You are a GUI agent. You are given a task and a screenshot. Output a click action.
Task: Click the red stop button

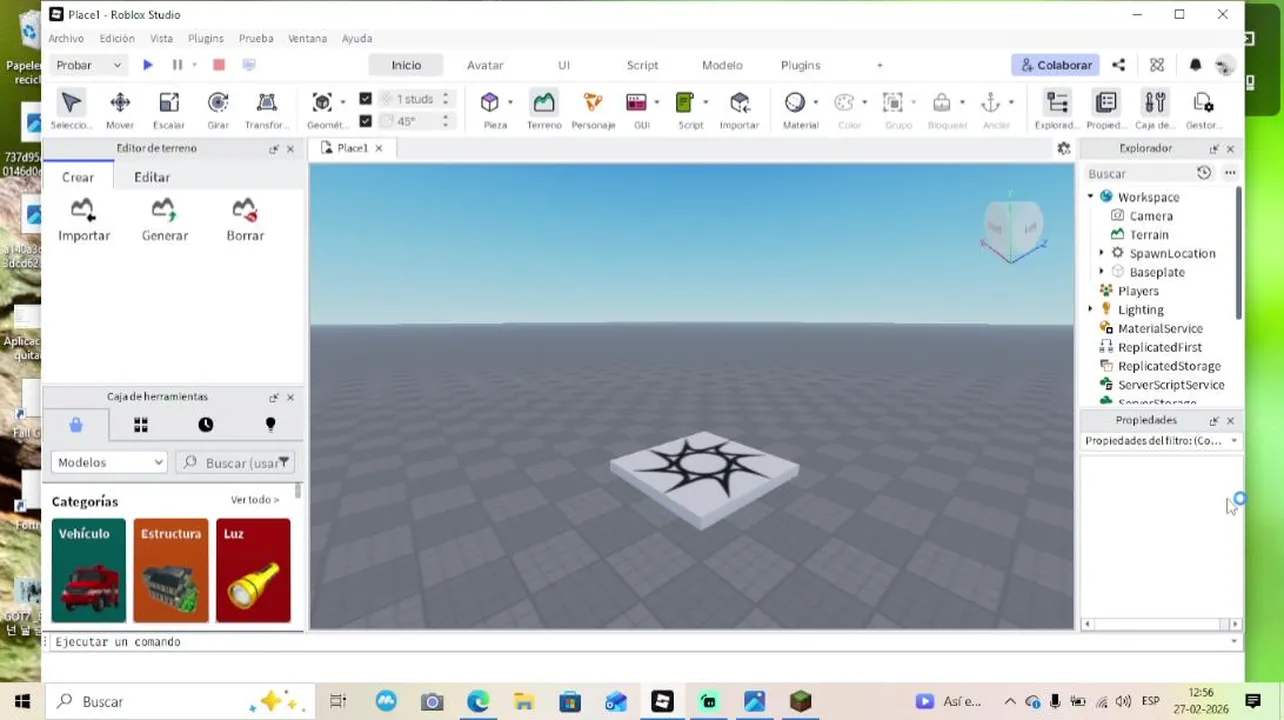(219, 65)
